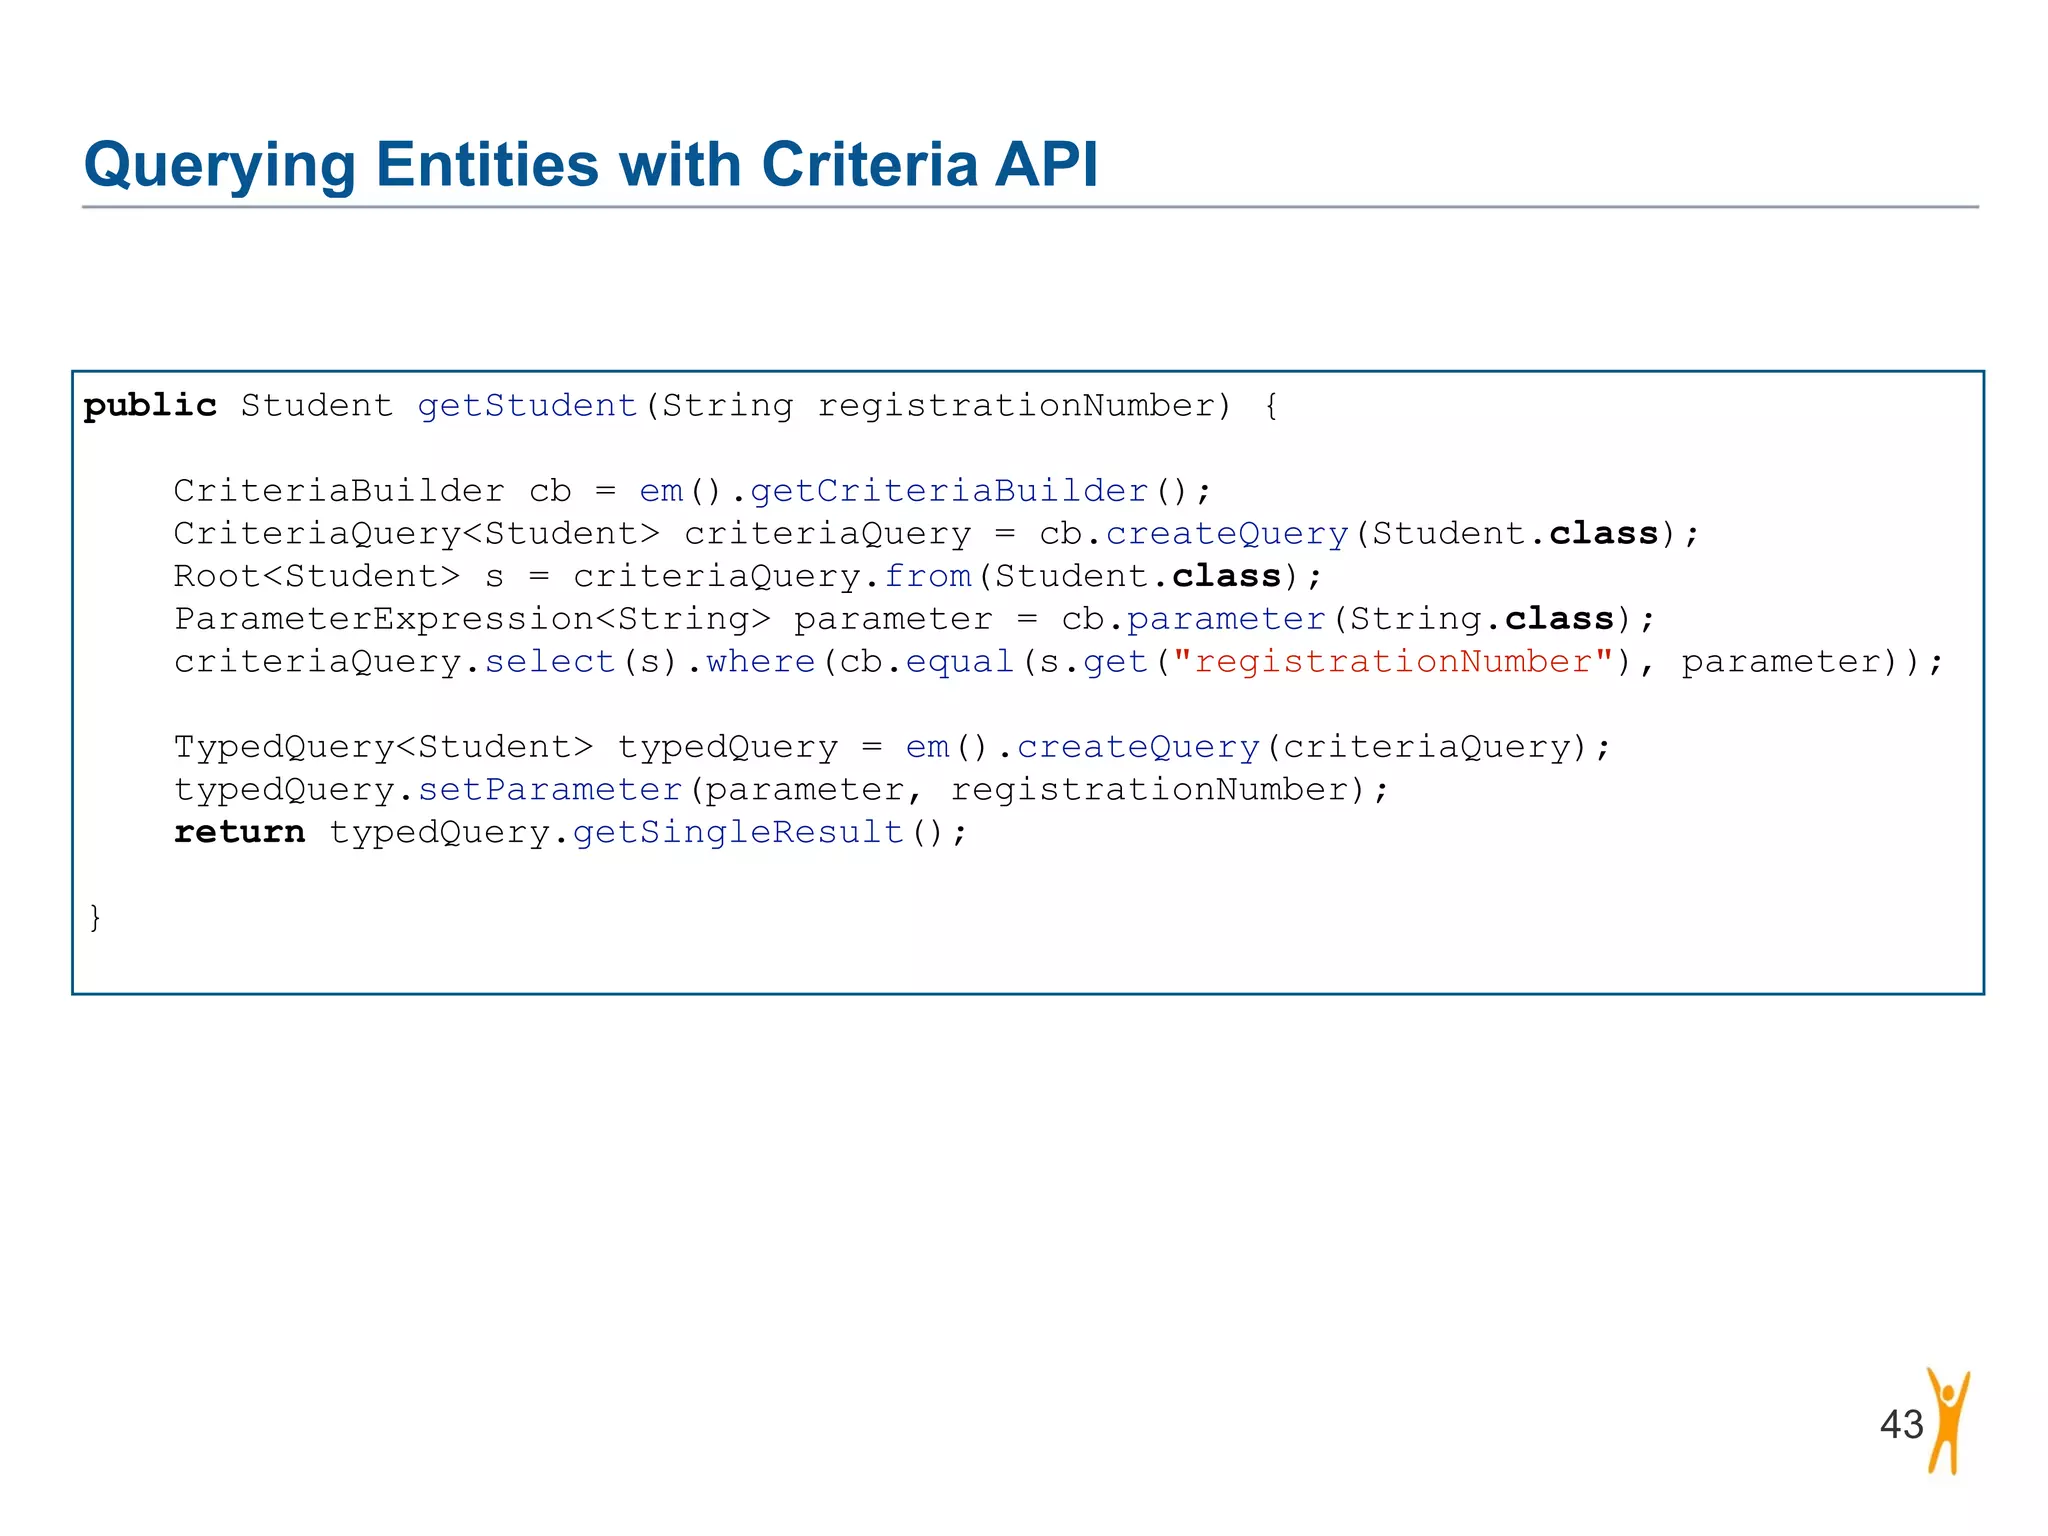Screen dimensions: 2048x1536
Task: Click the from method call
Action: (x=927, y=577)
